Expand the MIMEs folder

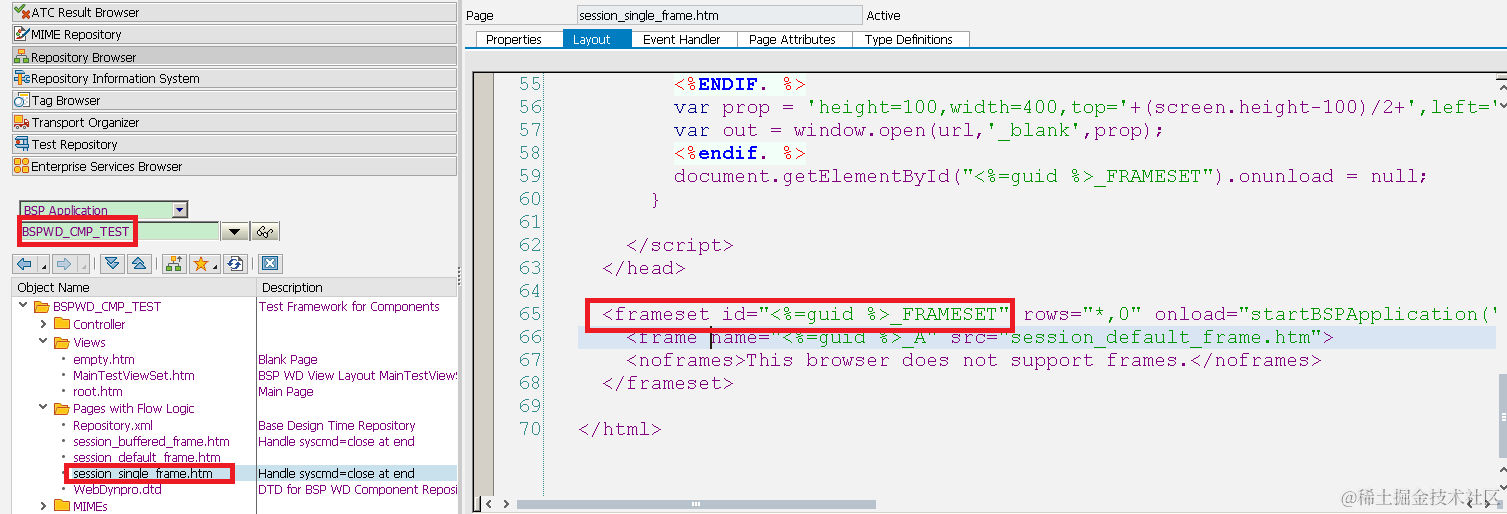tap(43, 506)
